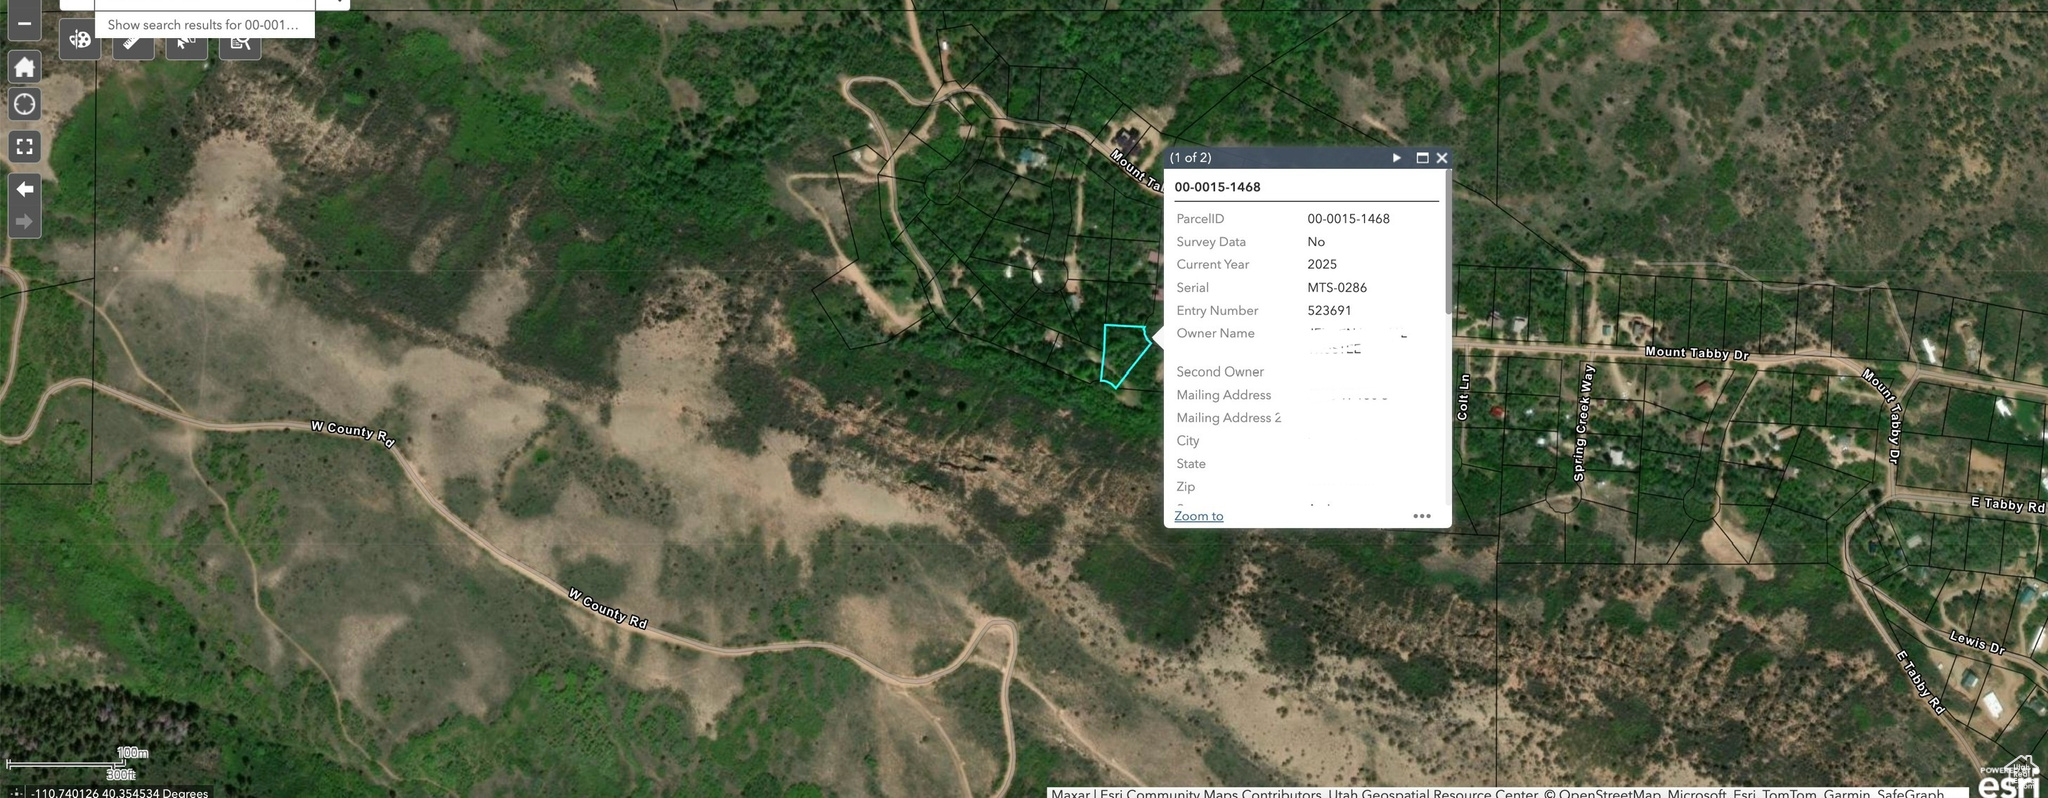
Task: Show next feature in parcel popup
Action: [x=1396, y=158]
